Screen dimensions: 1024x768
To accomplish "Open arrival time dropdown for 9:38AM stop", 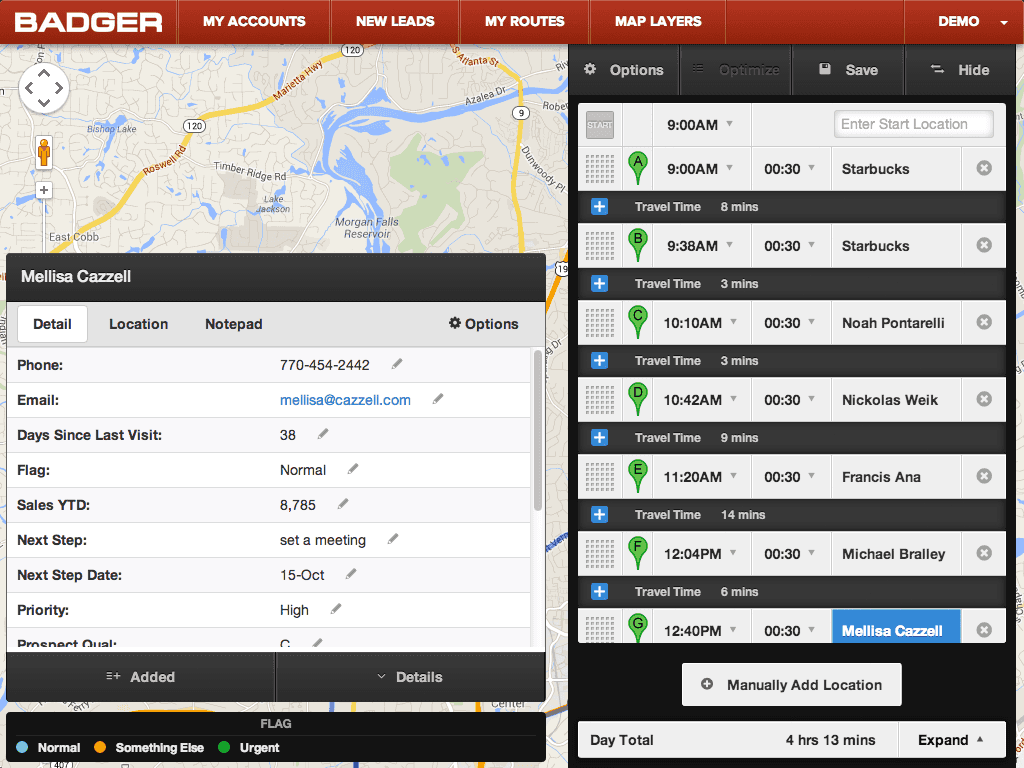I will pos(729,245).
